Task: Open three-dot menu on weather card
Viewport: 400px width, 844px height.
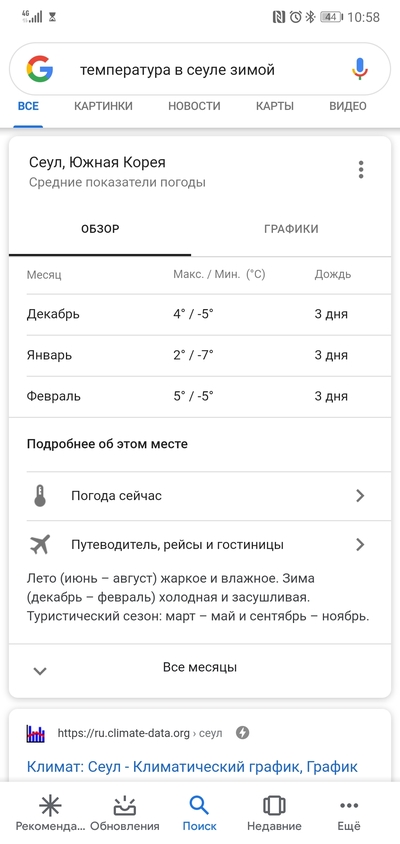Action: click(361, 170)
